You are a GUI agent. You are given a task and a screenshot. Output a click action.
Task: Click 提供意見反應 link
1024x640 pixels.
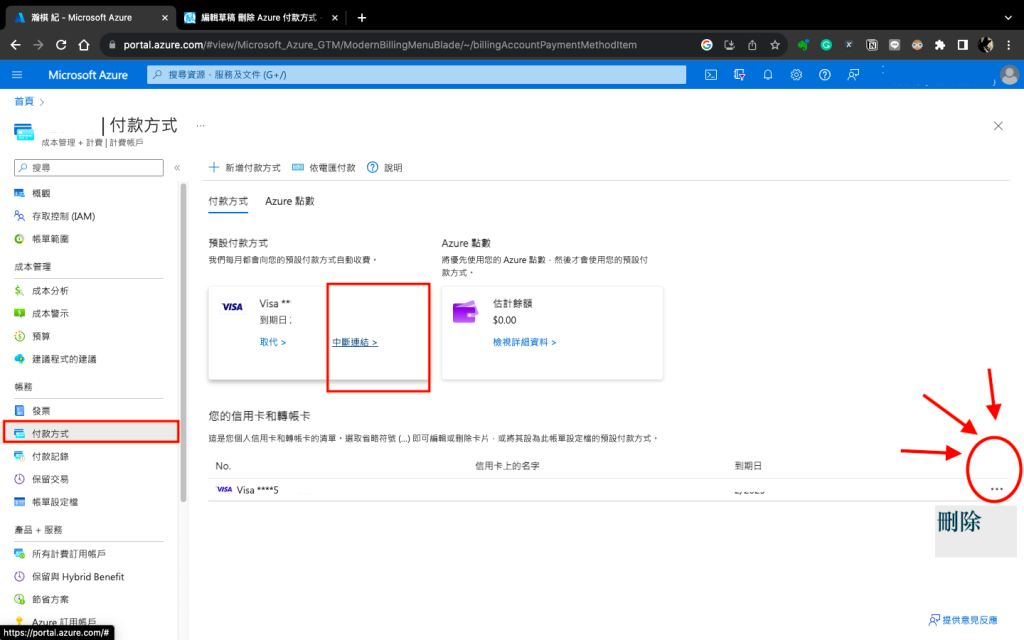coord(963,620)
